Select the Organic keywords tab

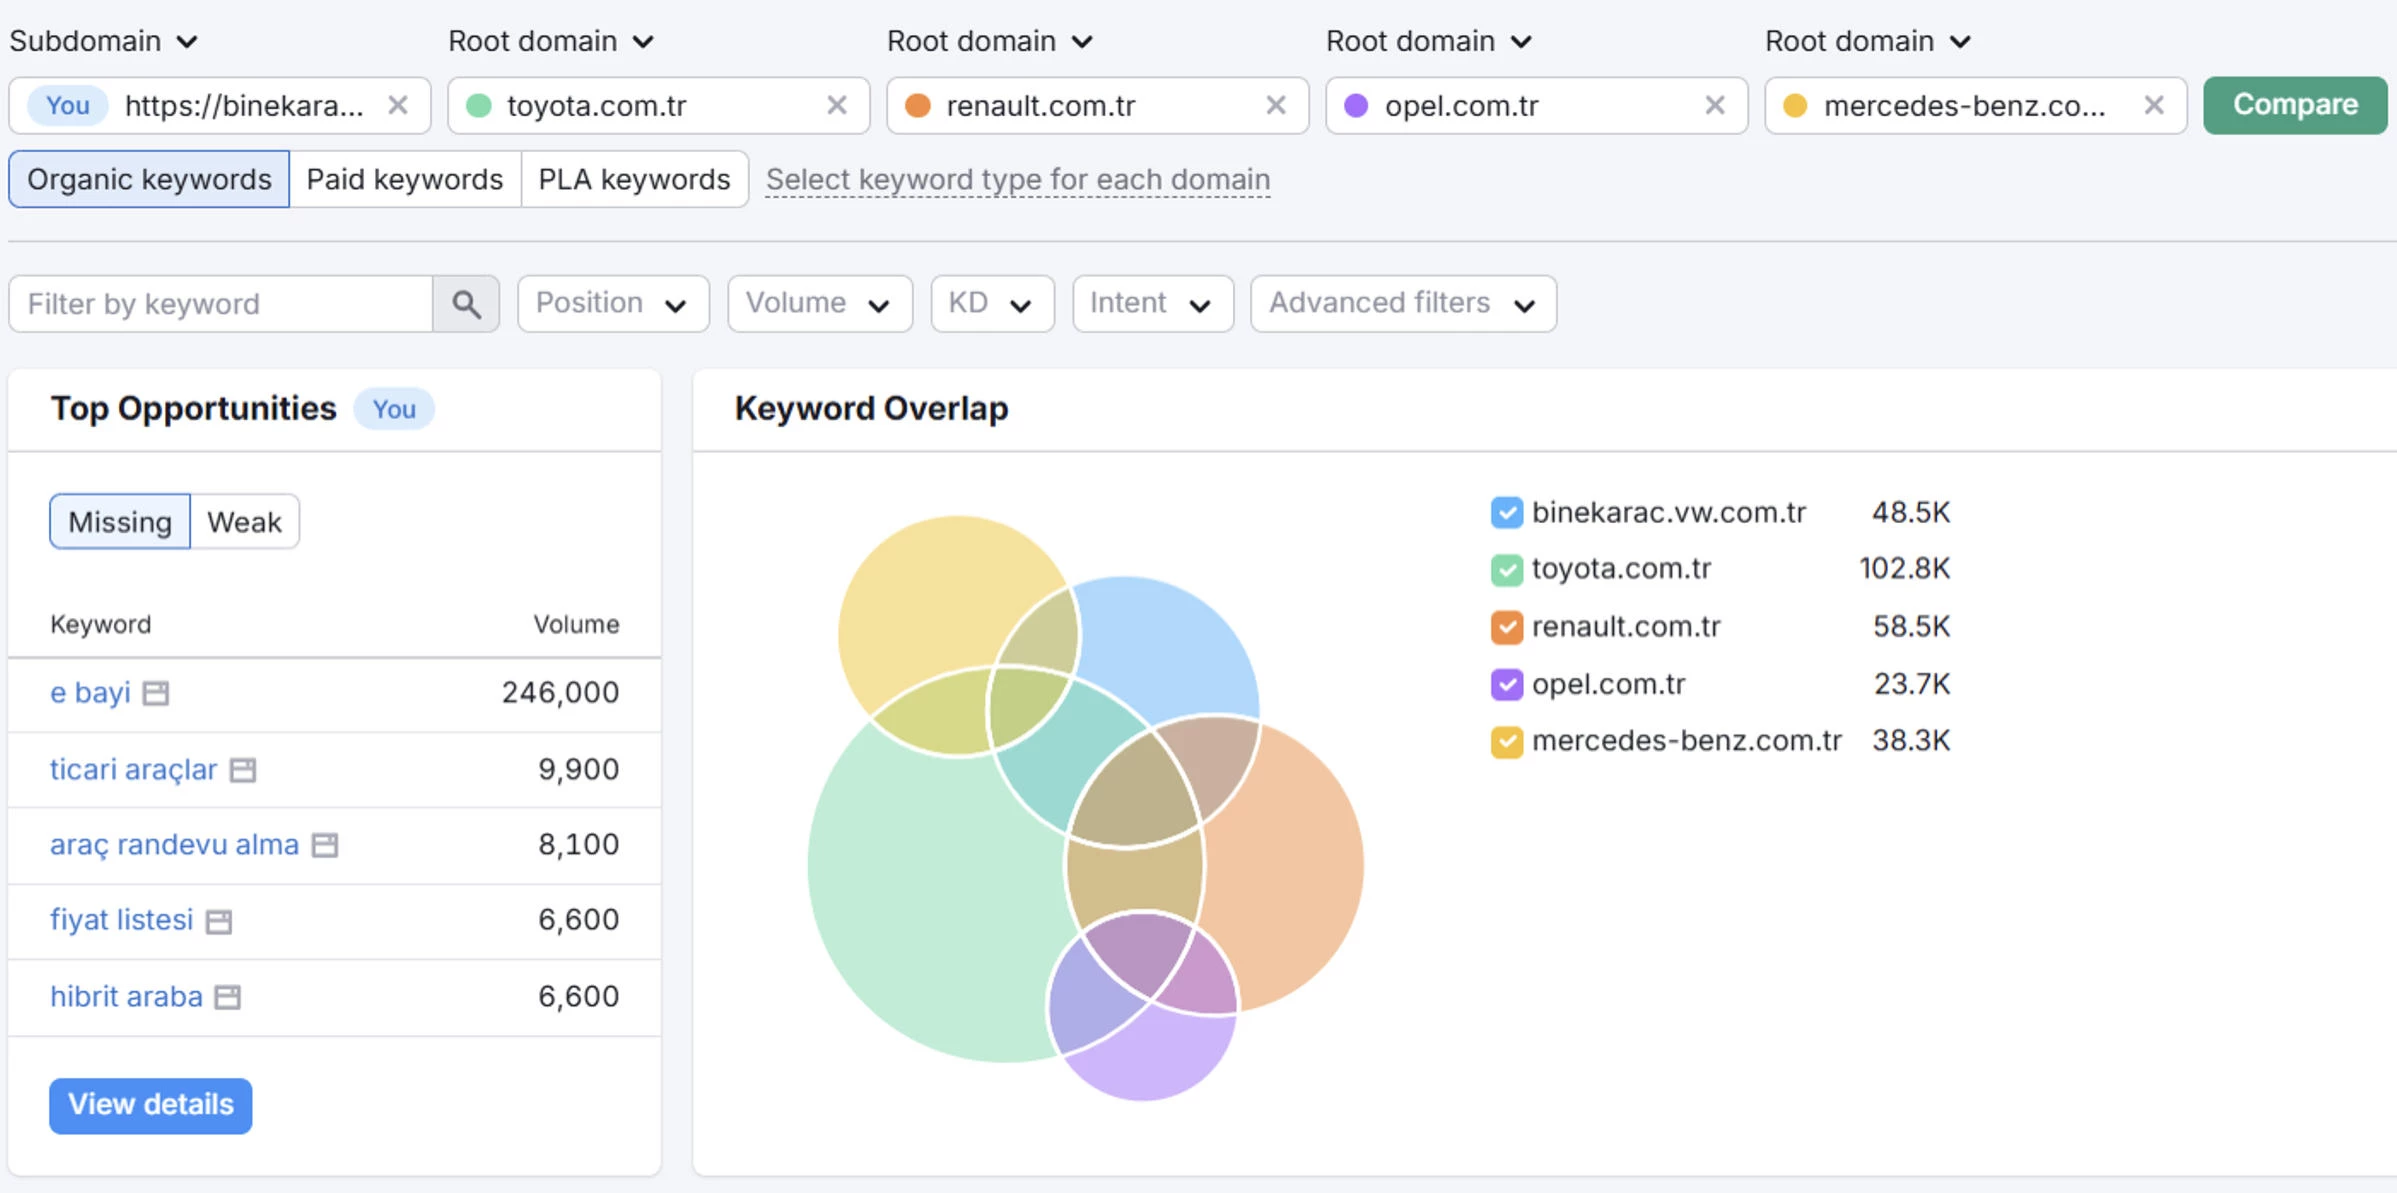coord(149,180)
